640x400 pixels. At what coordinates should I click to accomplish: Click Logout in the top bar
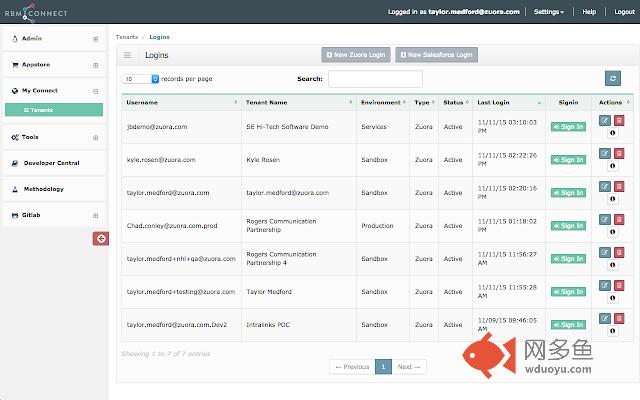624,12
